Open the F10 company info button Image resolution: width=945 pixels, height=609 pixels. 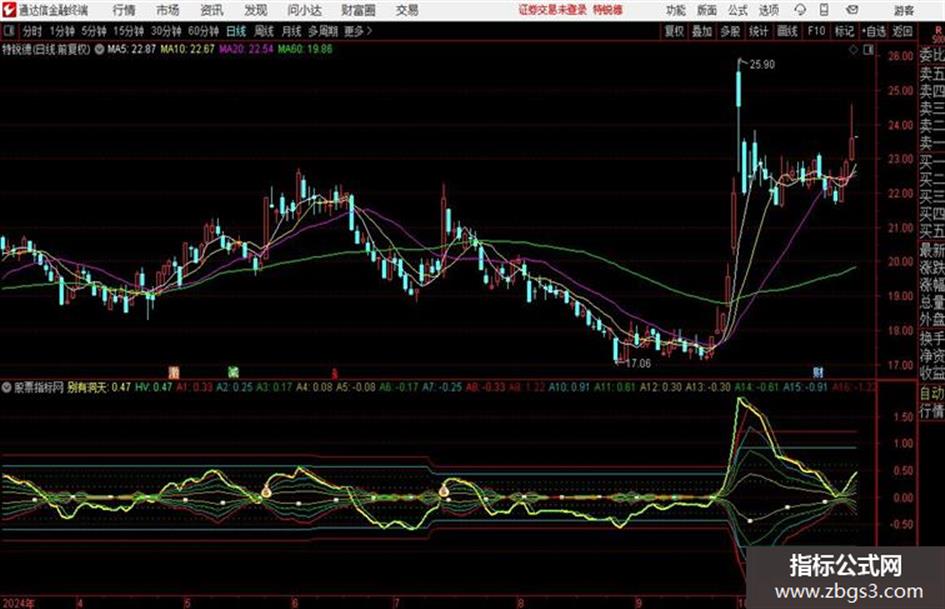tap(816, 31)
